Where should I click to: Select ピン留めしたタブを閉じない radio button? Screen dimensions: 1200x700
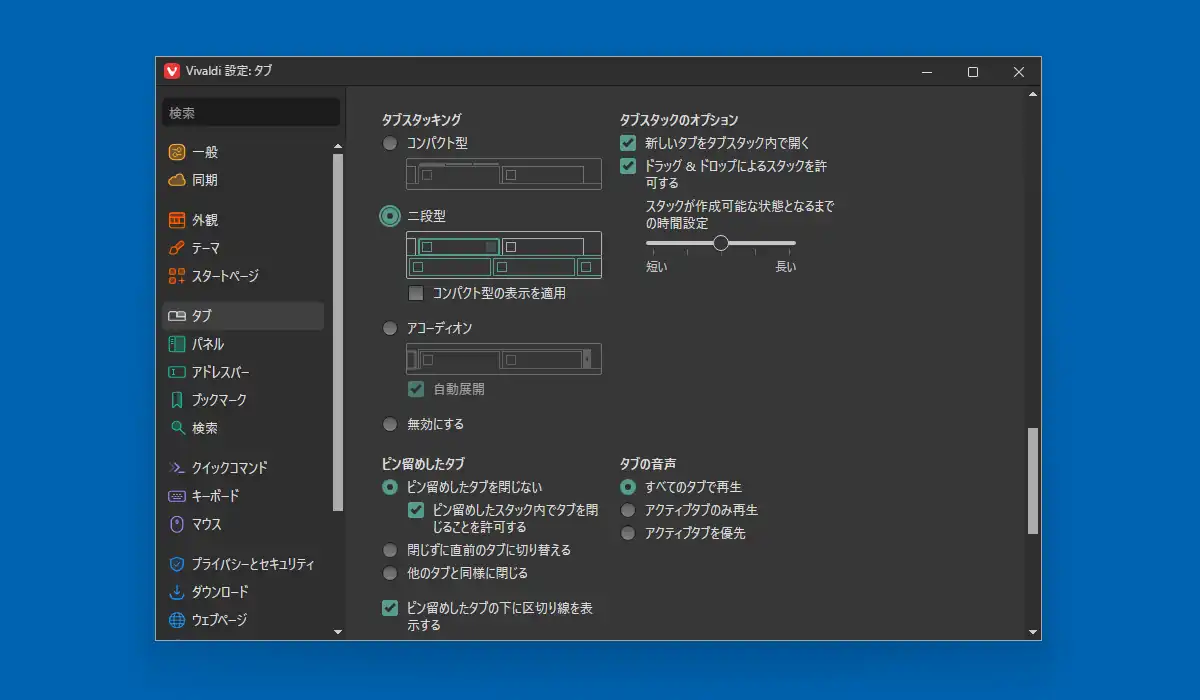[x=390, y=488]
